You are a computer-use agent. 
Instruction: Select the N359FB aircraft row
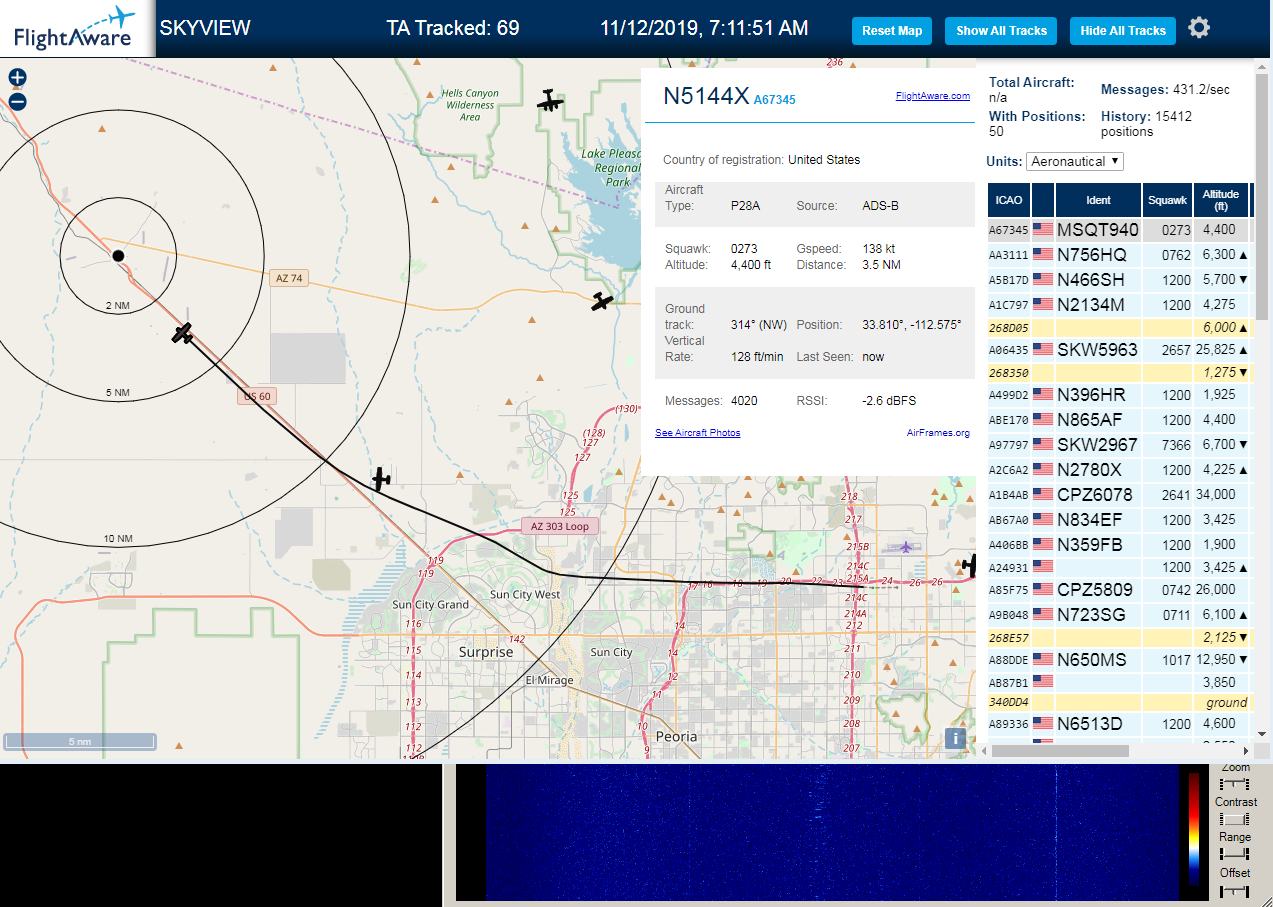[1119, 545]
